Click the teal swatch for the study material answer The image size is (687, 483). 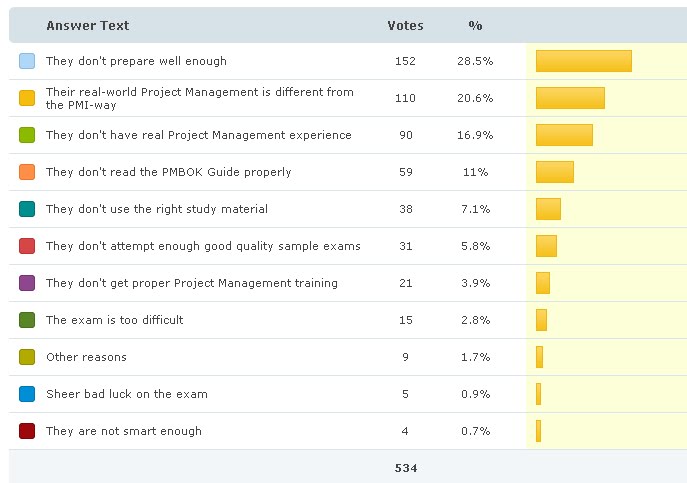[x=27, y=209]
